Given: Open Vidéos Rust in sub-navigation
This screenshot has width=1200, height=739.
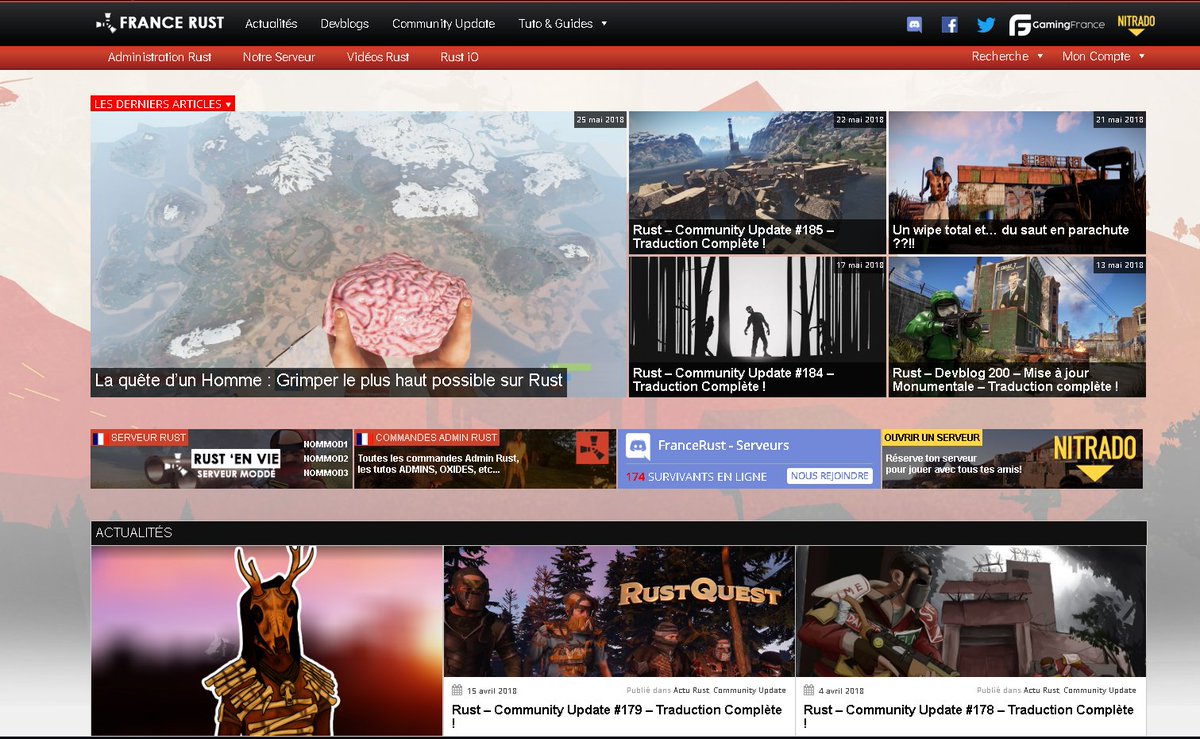Looking at the screenshot, I should coord(378,57).
